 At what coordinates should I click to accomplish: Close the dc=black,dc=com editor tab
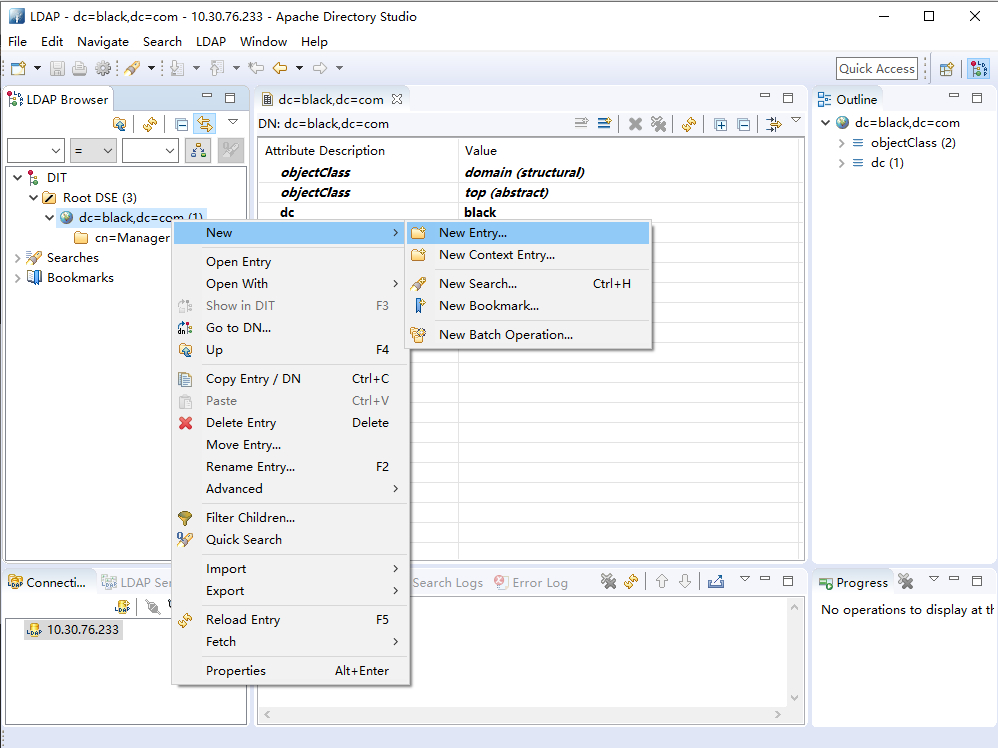(x=397, y=99)
